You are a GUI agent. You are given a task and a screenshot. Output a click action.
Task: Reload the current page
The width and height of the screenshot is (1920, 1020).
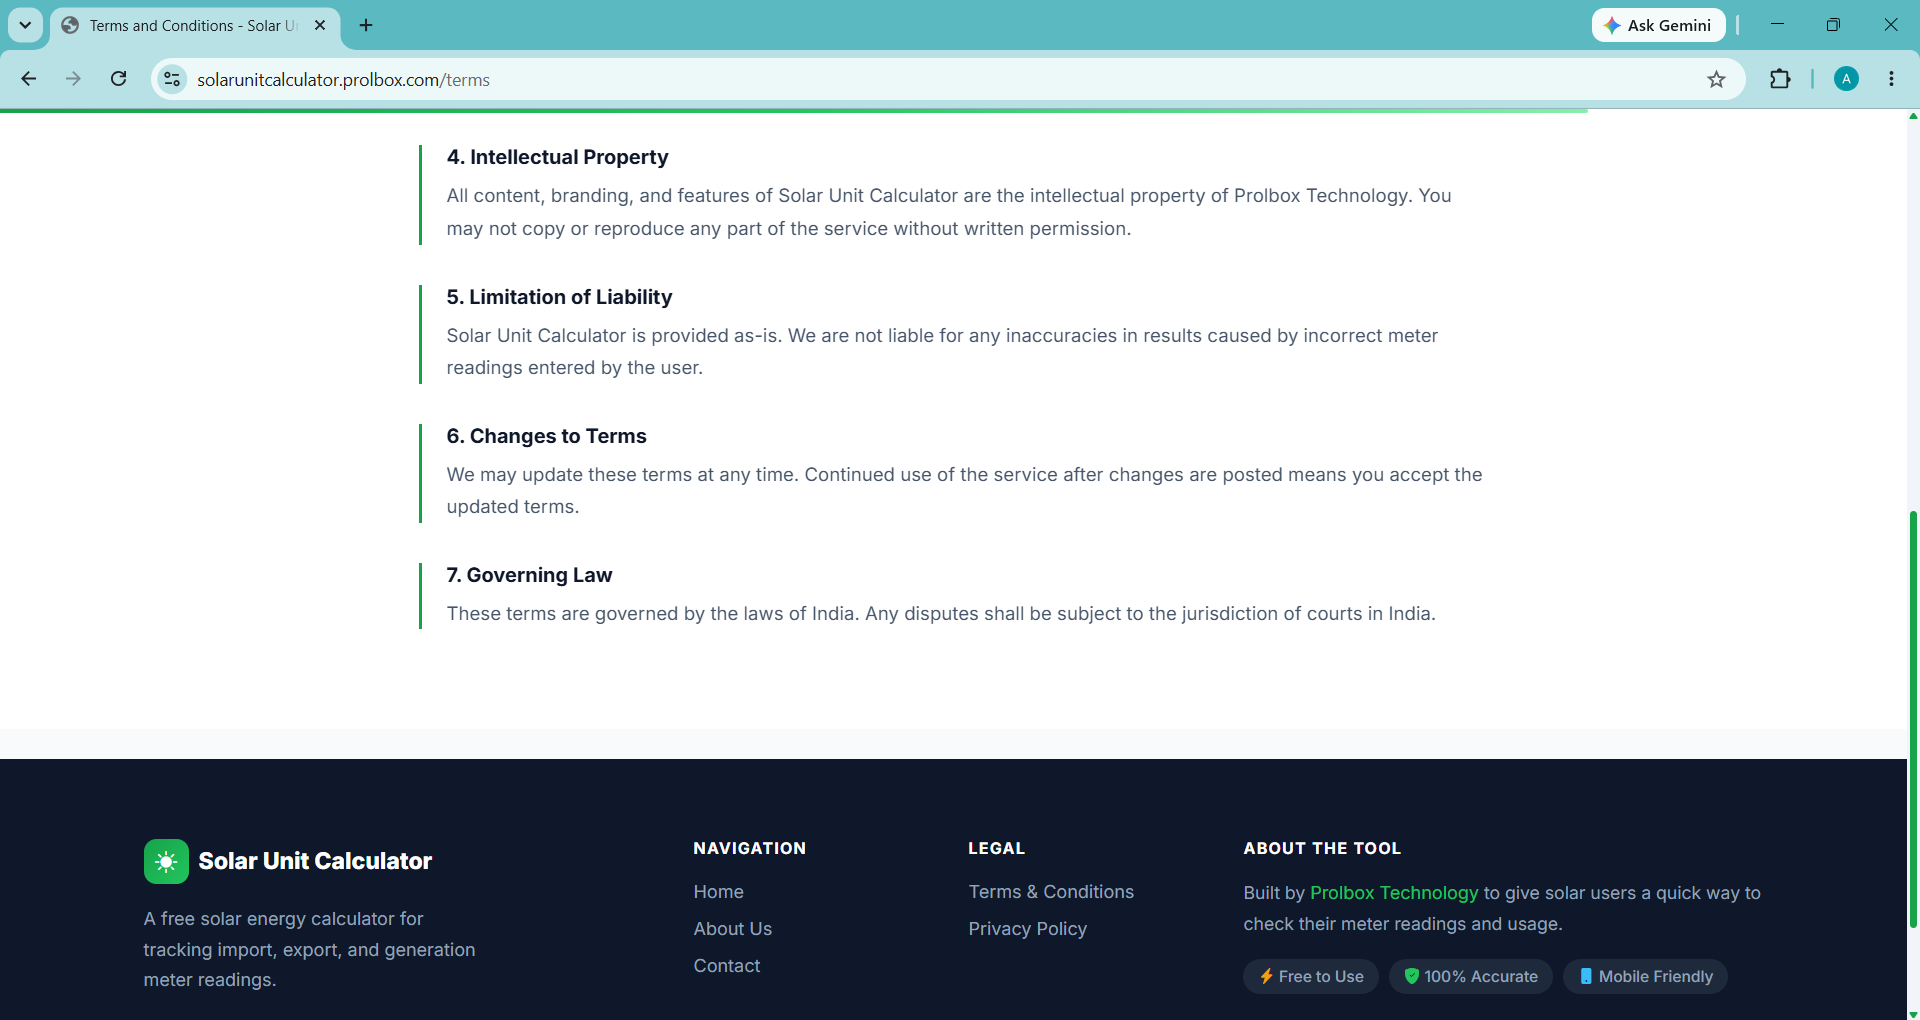pyautogui.click(x=118, y=79)
